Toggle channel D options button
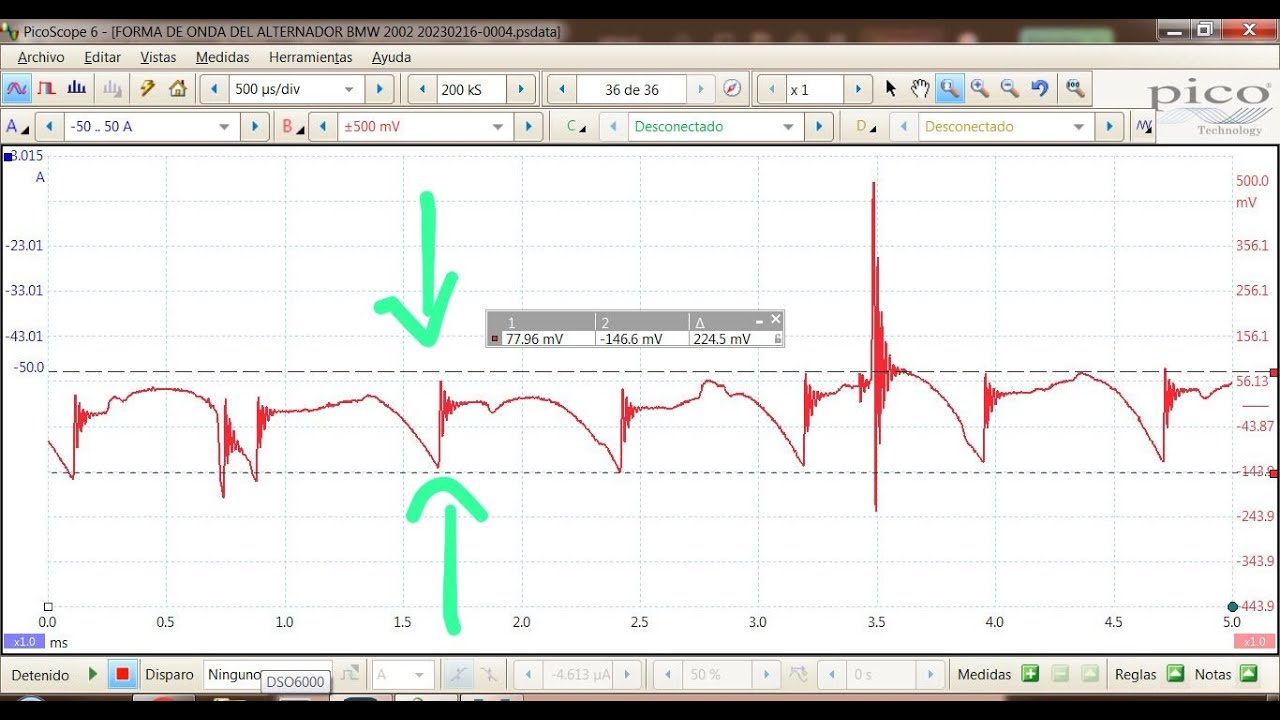Viewport: 1280px width, 720px height. (x=865, y=127)
